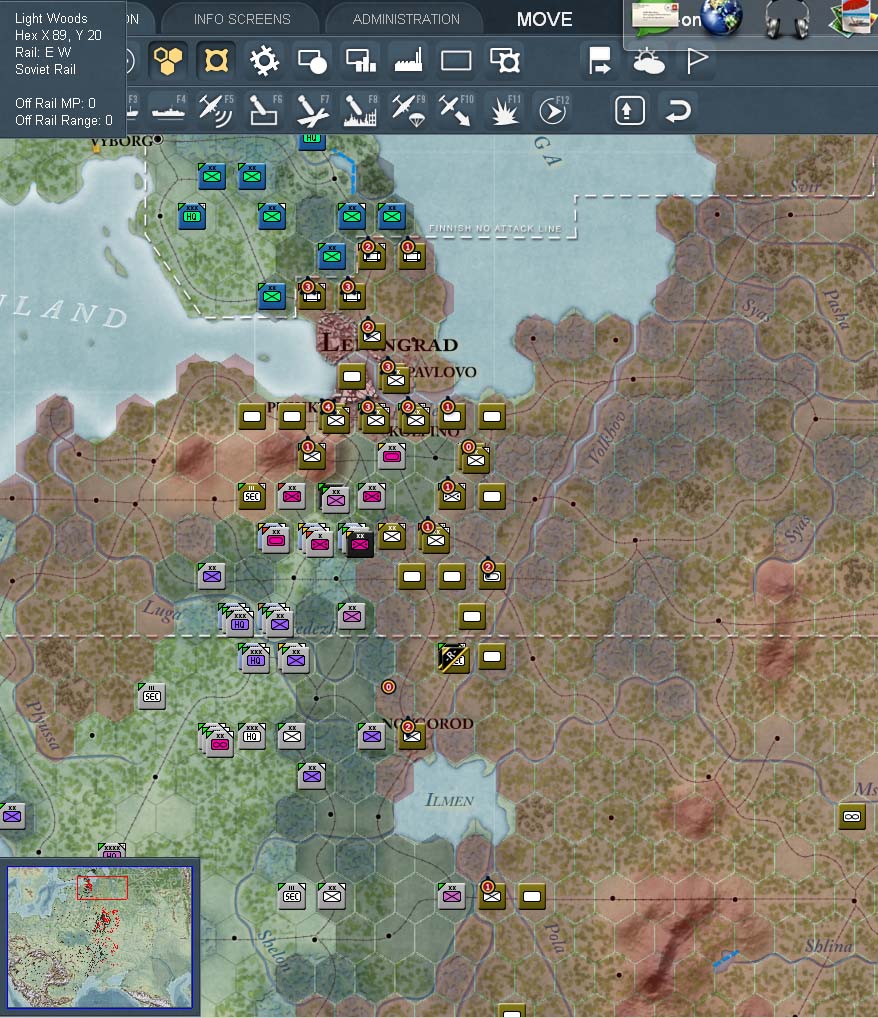Select the bomb city mode F8
The image size is (878, 1018).
tap(361, 110)
